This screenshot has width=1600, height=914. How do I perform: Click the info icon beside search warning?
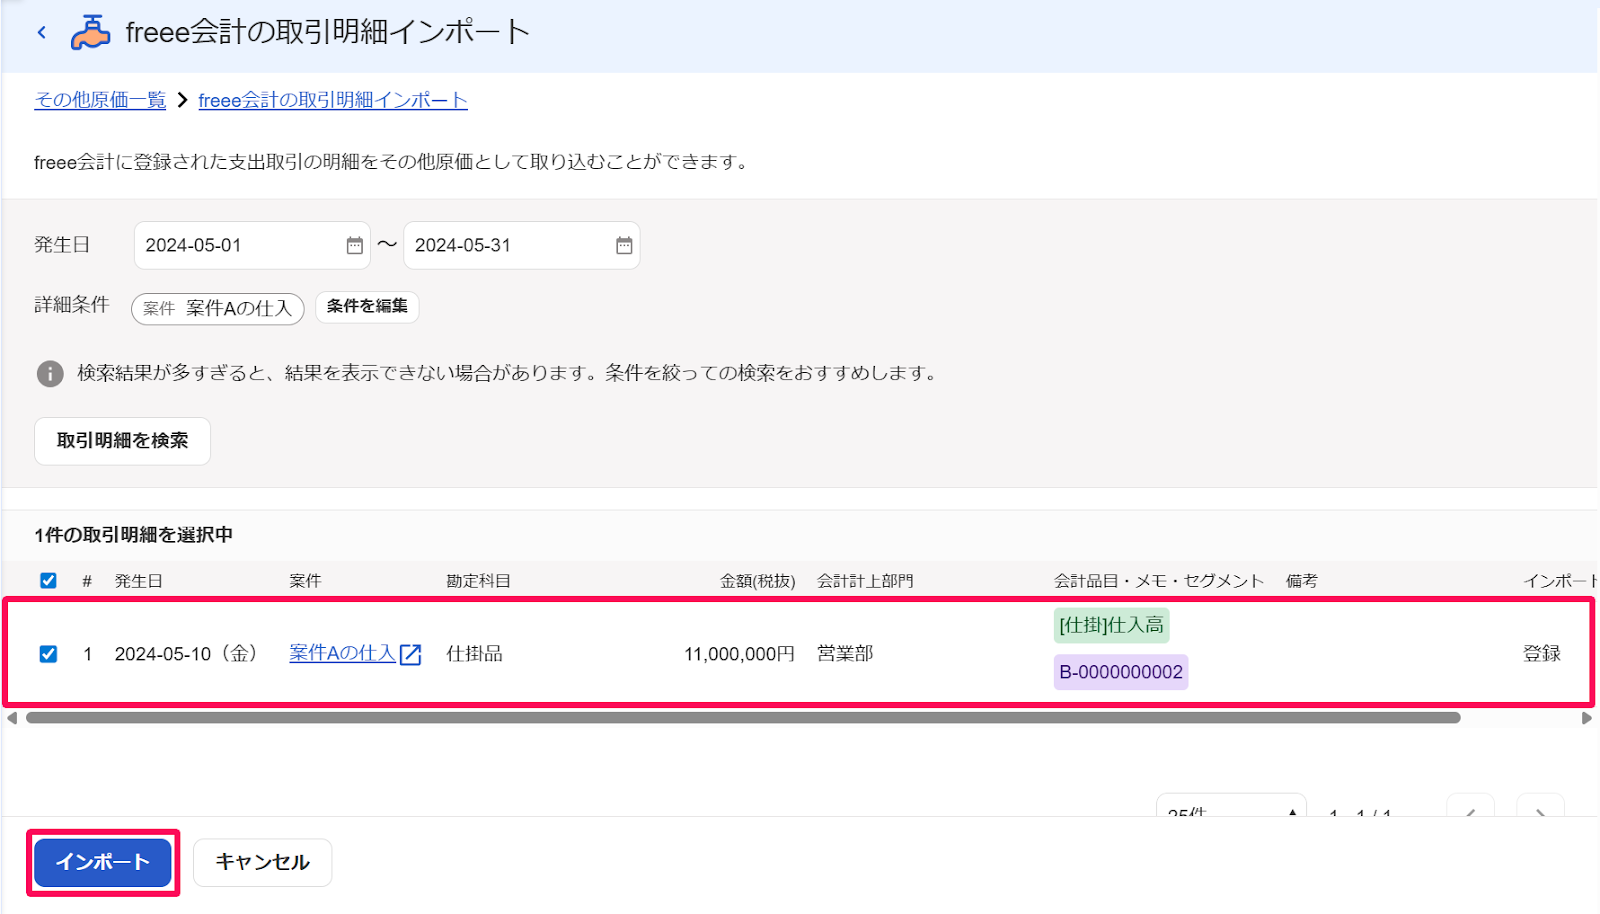click(50, 373)
